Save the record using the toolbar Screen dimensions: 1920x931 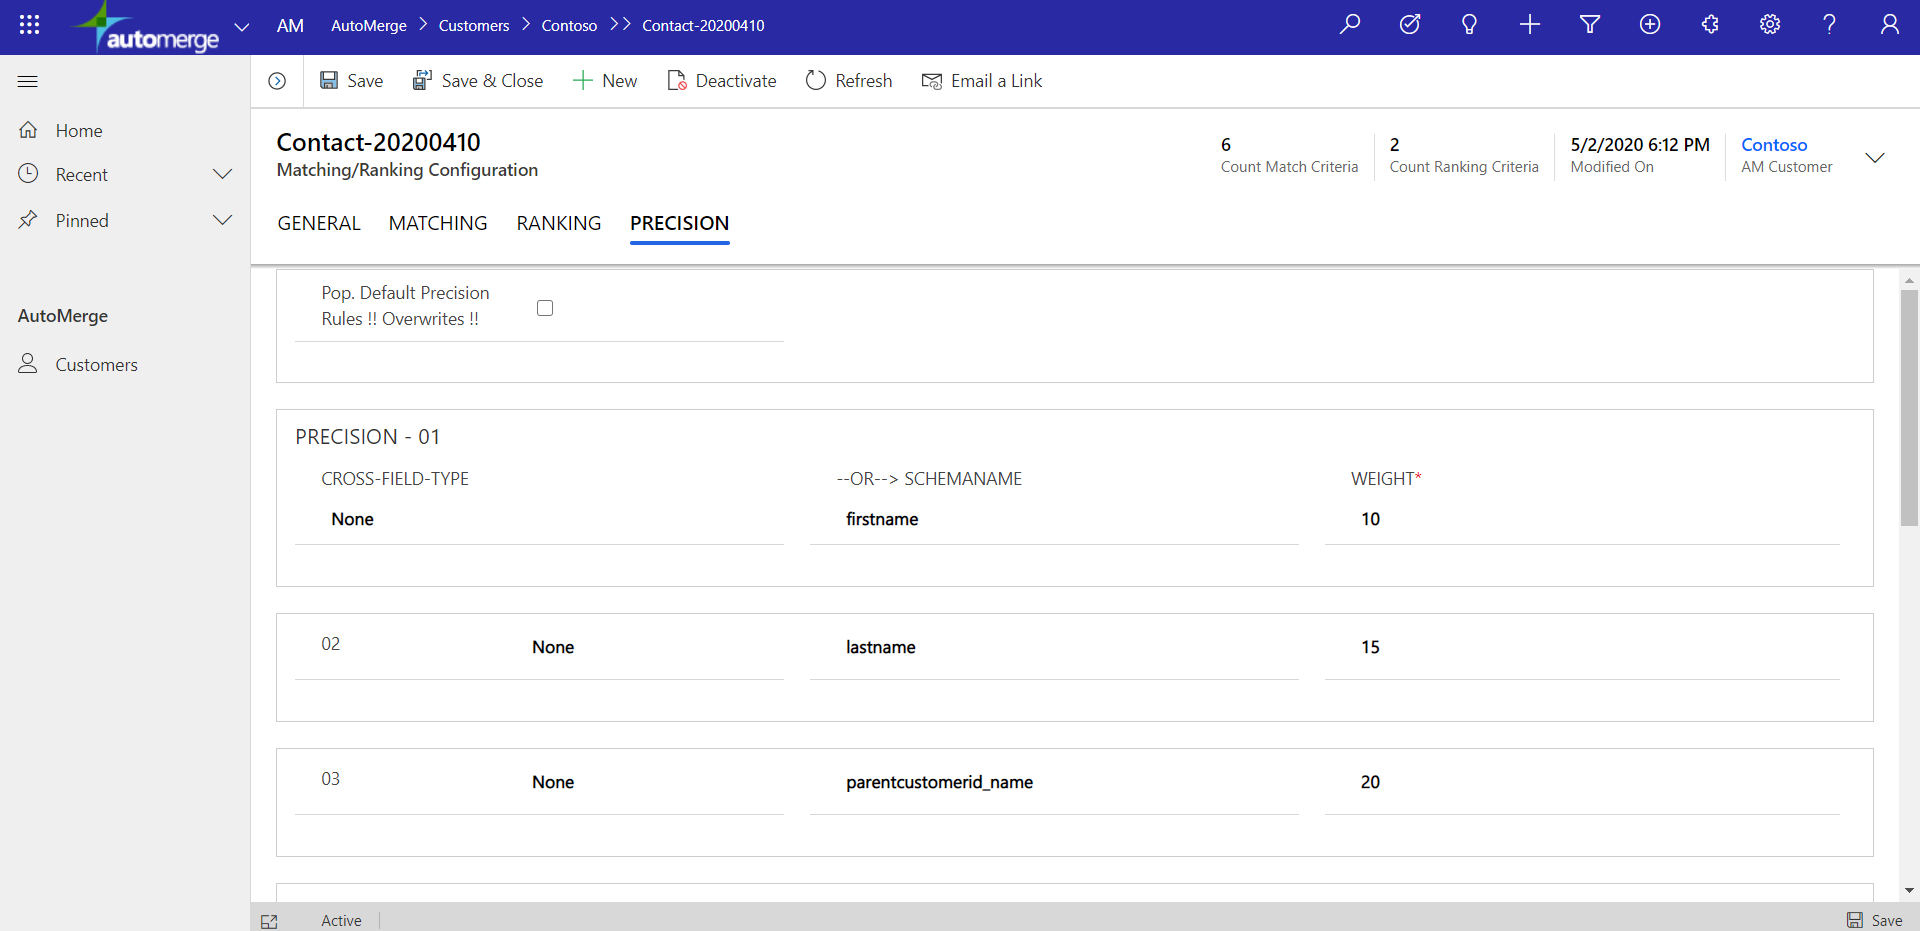coord(351,81)
